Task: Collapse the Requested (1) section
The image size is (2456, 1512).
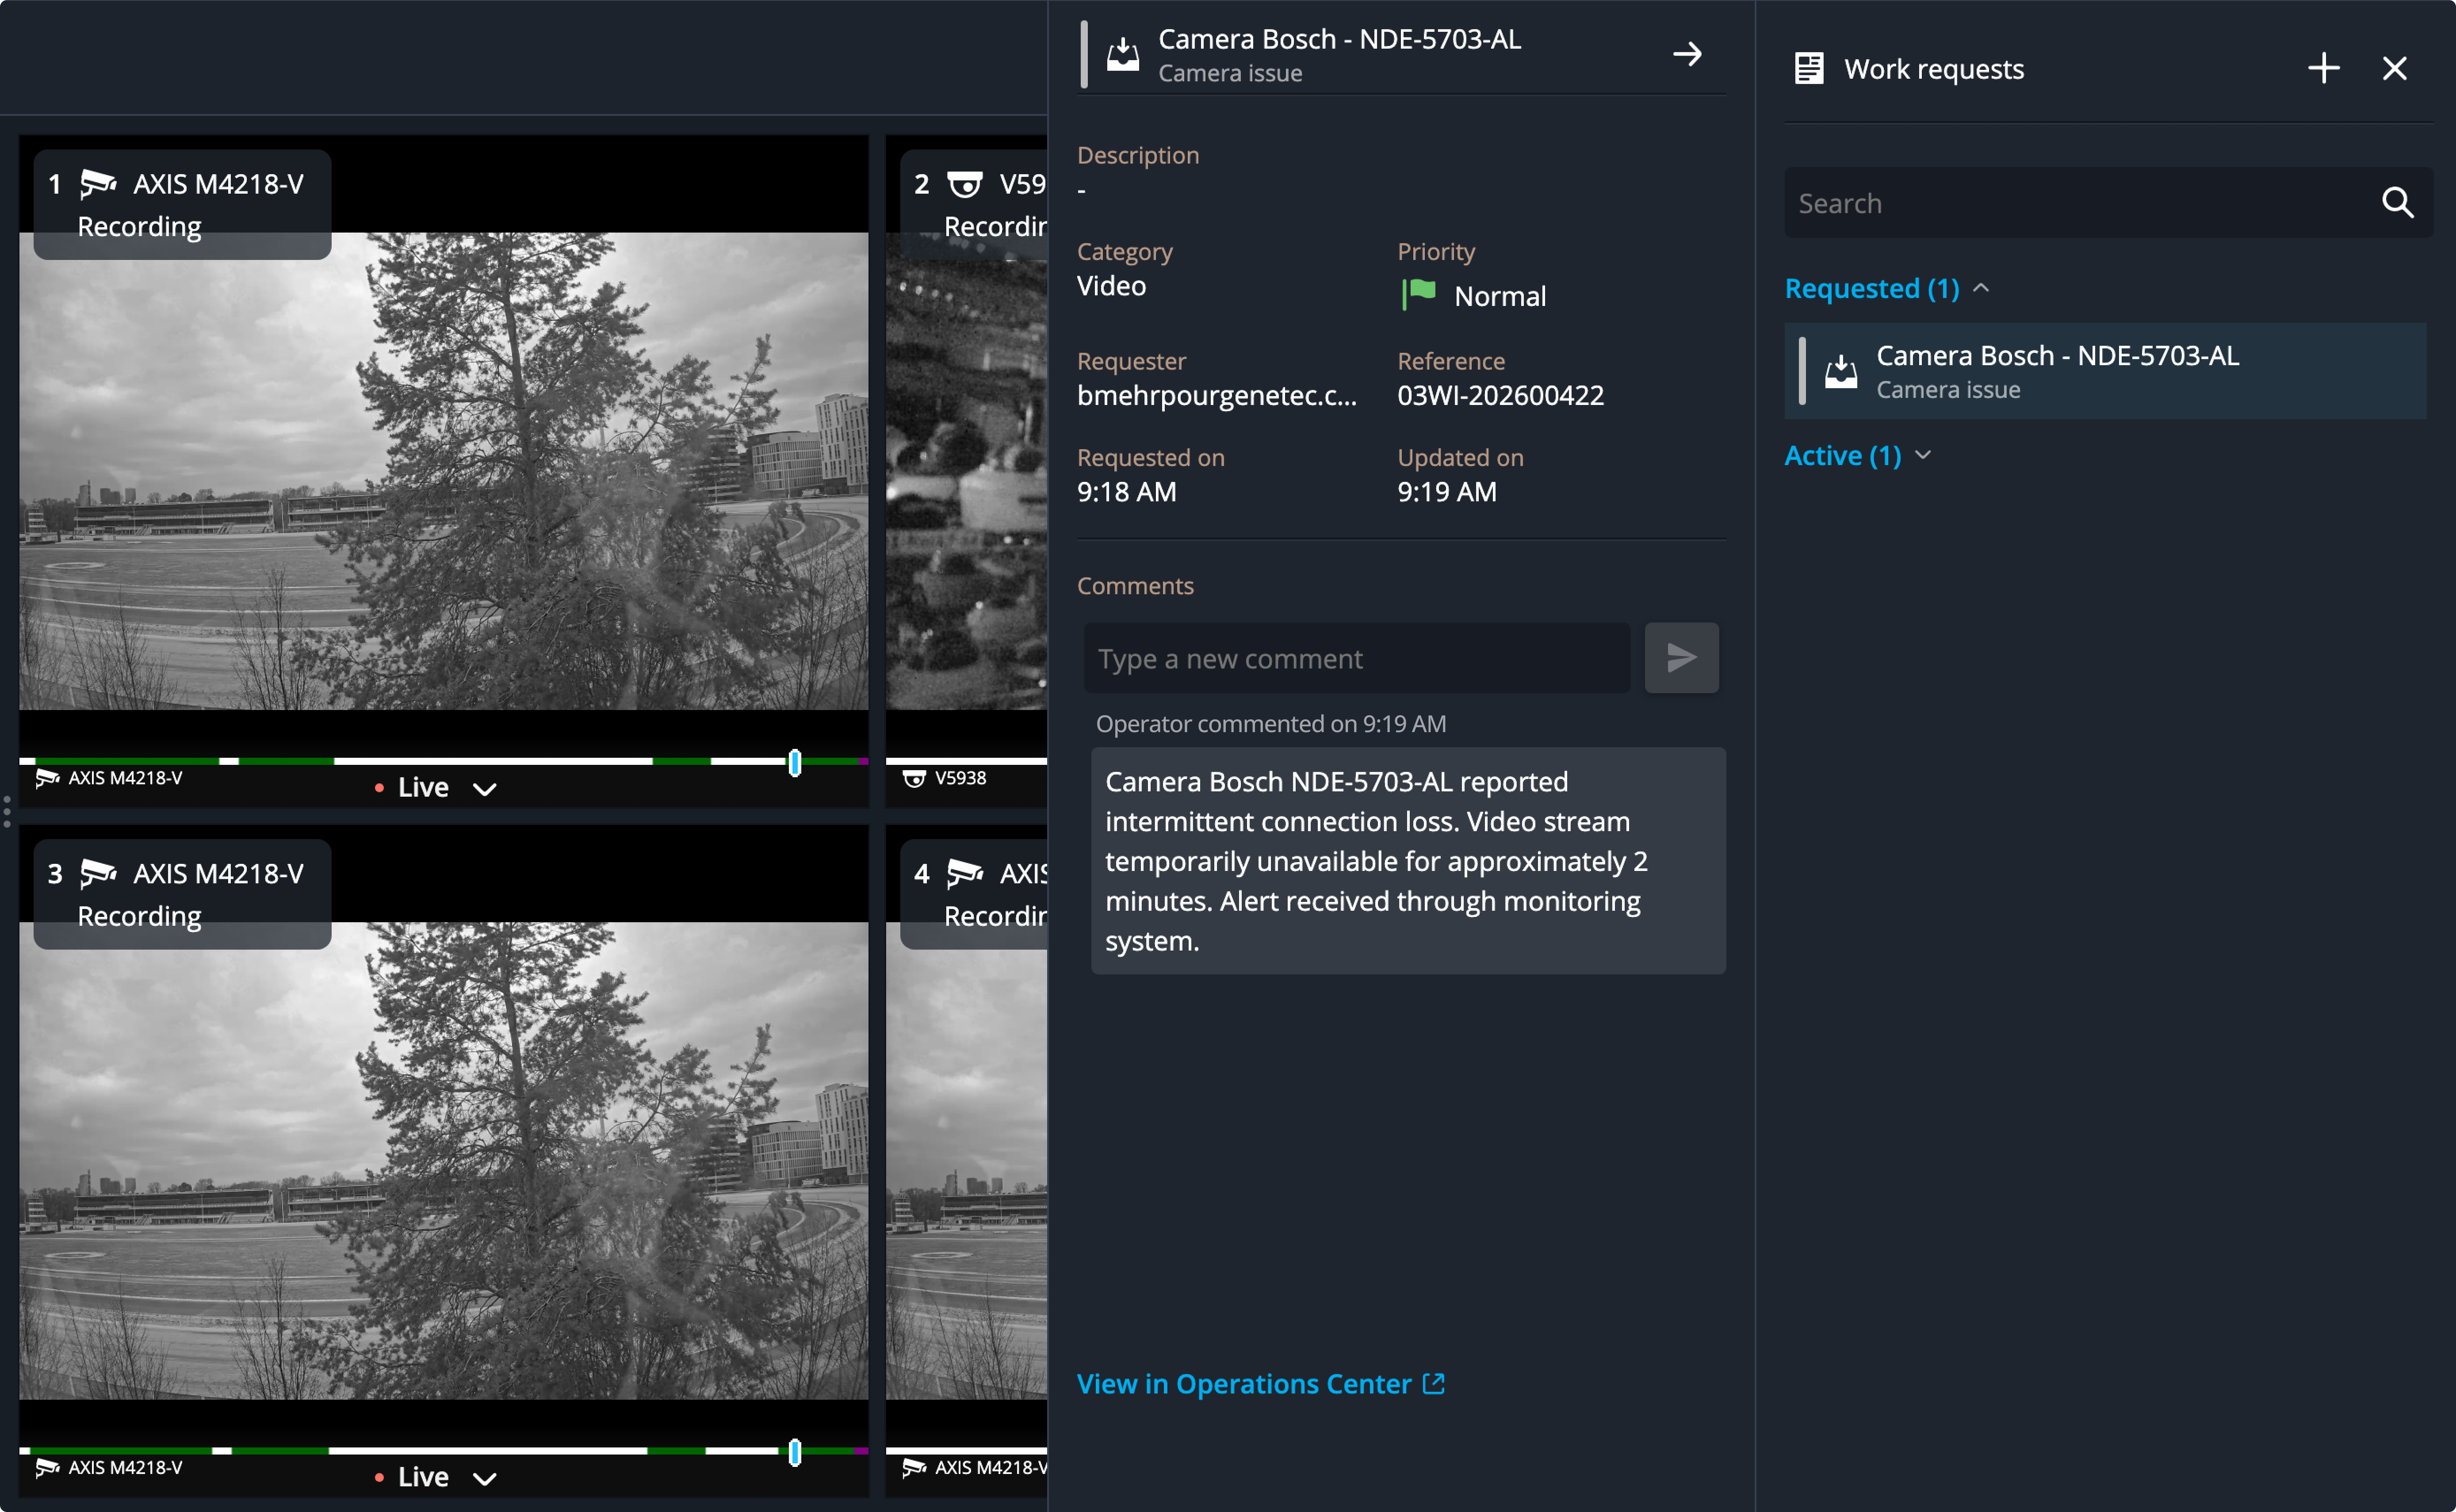Action: 1981,288
